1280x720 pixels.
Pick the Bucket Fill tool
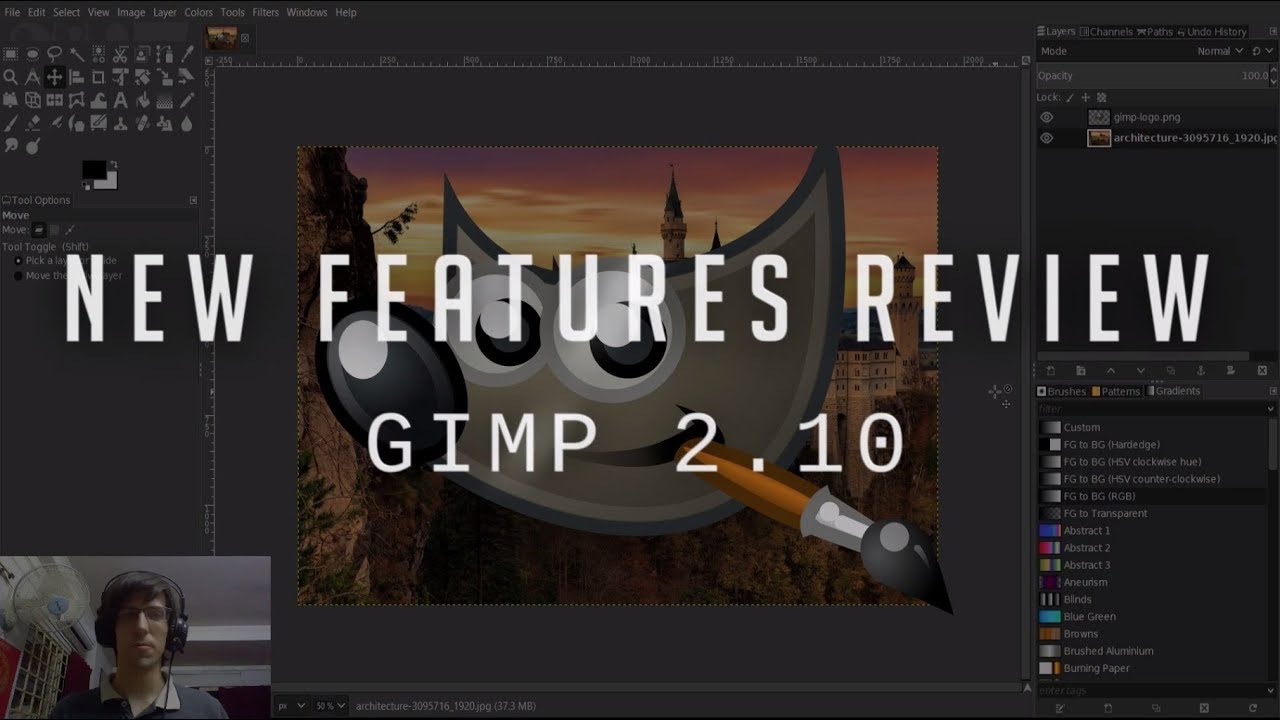tap(143, 100)
